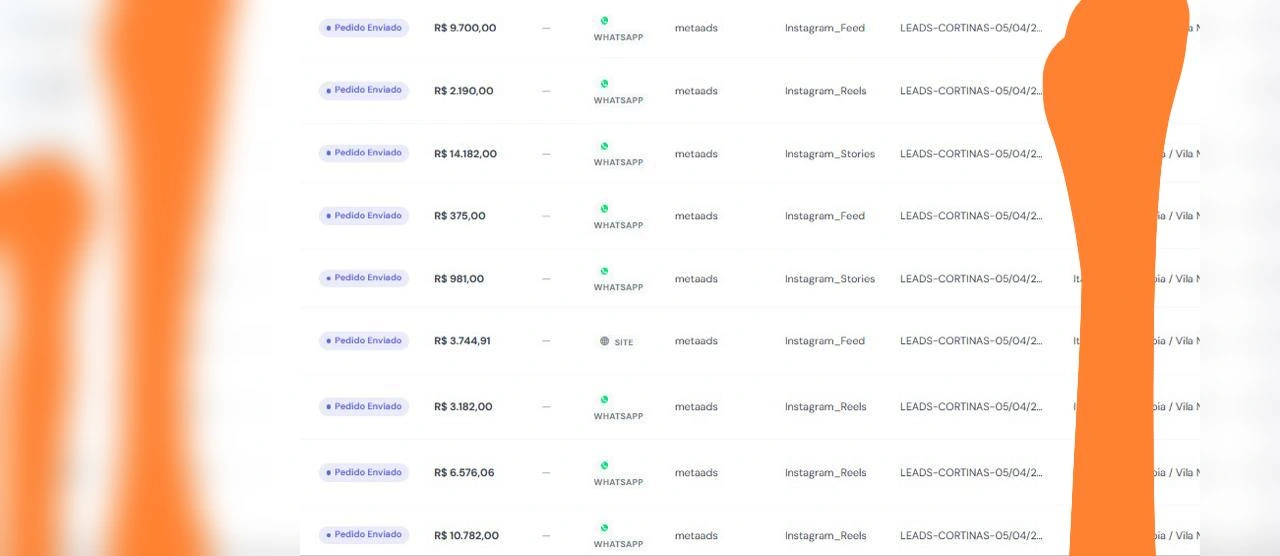Click the WhatsApp icon in the R$ 6.576,06 row
The height and width of the screenshot is (556, 1280).
(x=604, y=466)
